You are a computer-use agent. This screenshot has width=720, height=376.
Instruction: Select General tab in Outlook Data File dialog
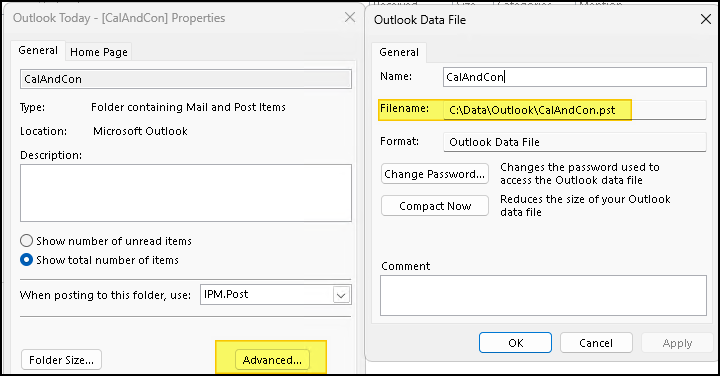click(x=399, y=52)
